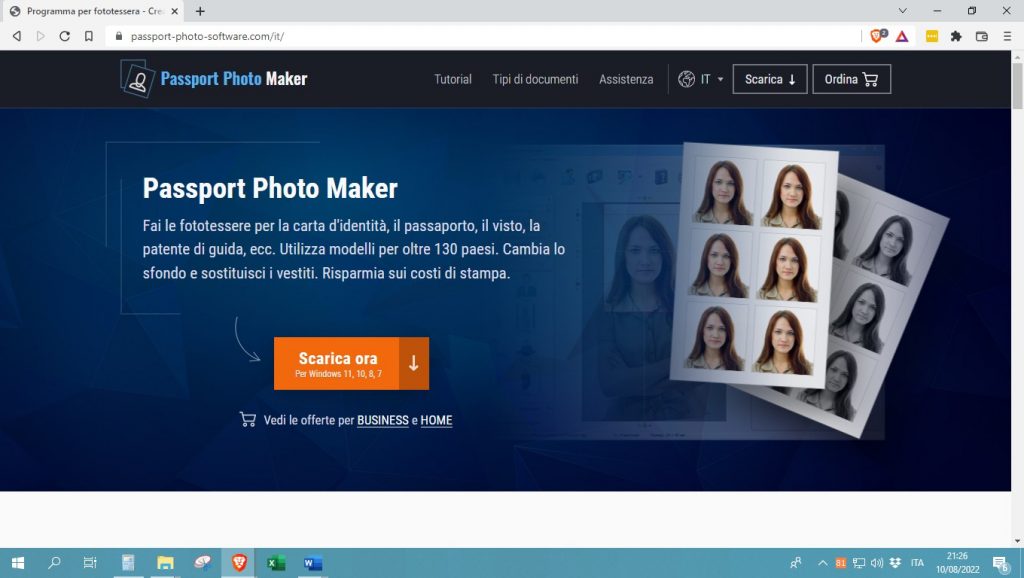Click the globe icon next to language selector
This screenshot has height=578, width=1024.
[x=685, y=79]
